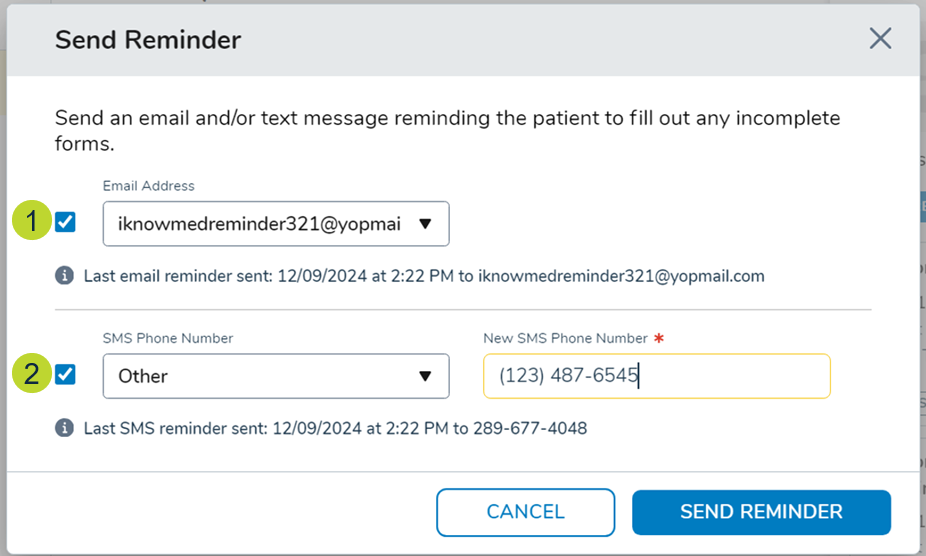Open the Email Address dropdown arrow
Screen dimensions: 926x556
click(x=425, y=224)
